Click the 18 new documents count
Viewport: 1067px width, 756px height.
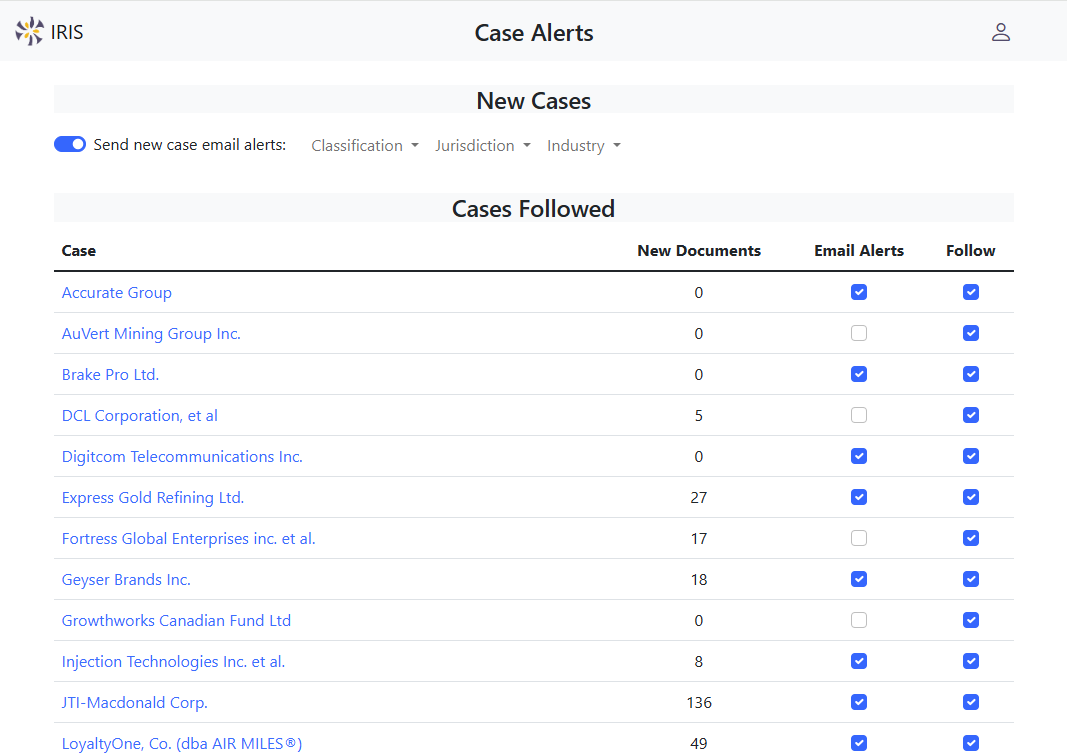click(699, 580)
